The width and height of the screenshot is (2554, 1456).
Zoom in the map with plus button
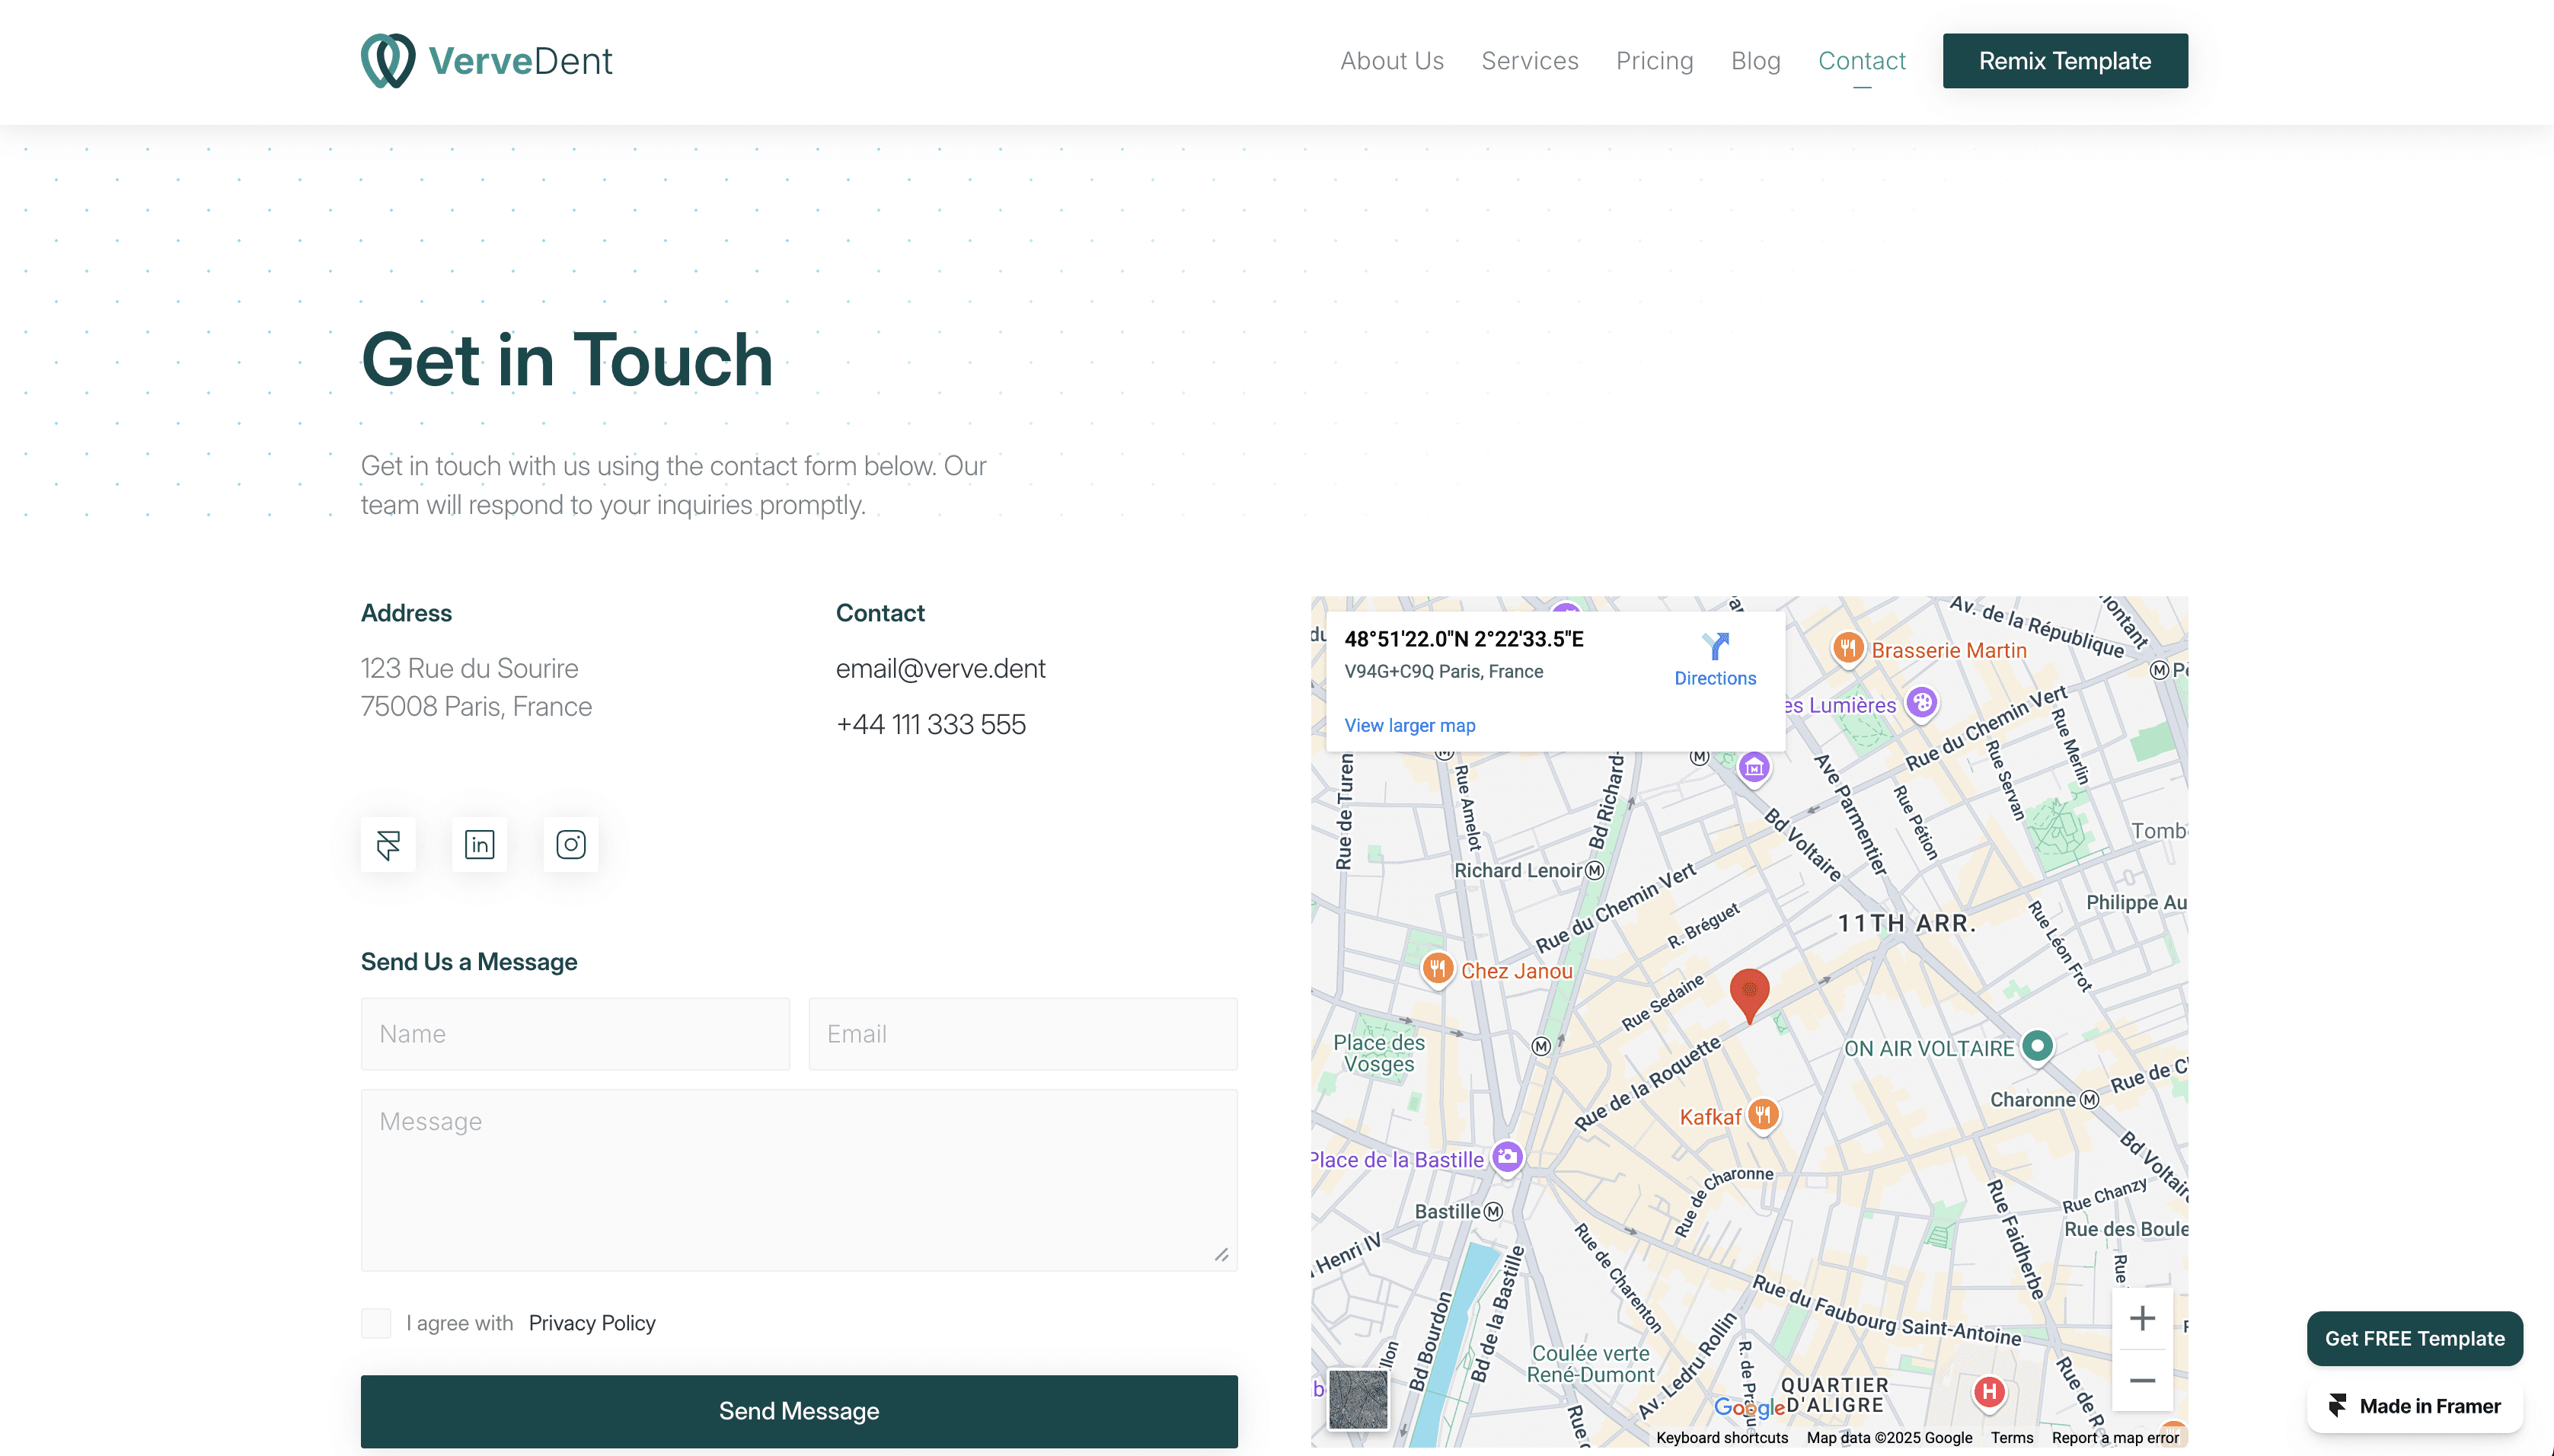[x=2142, y=1318]
